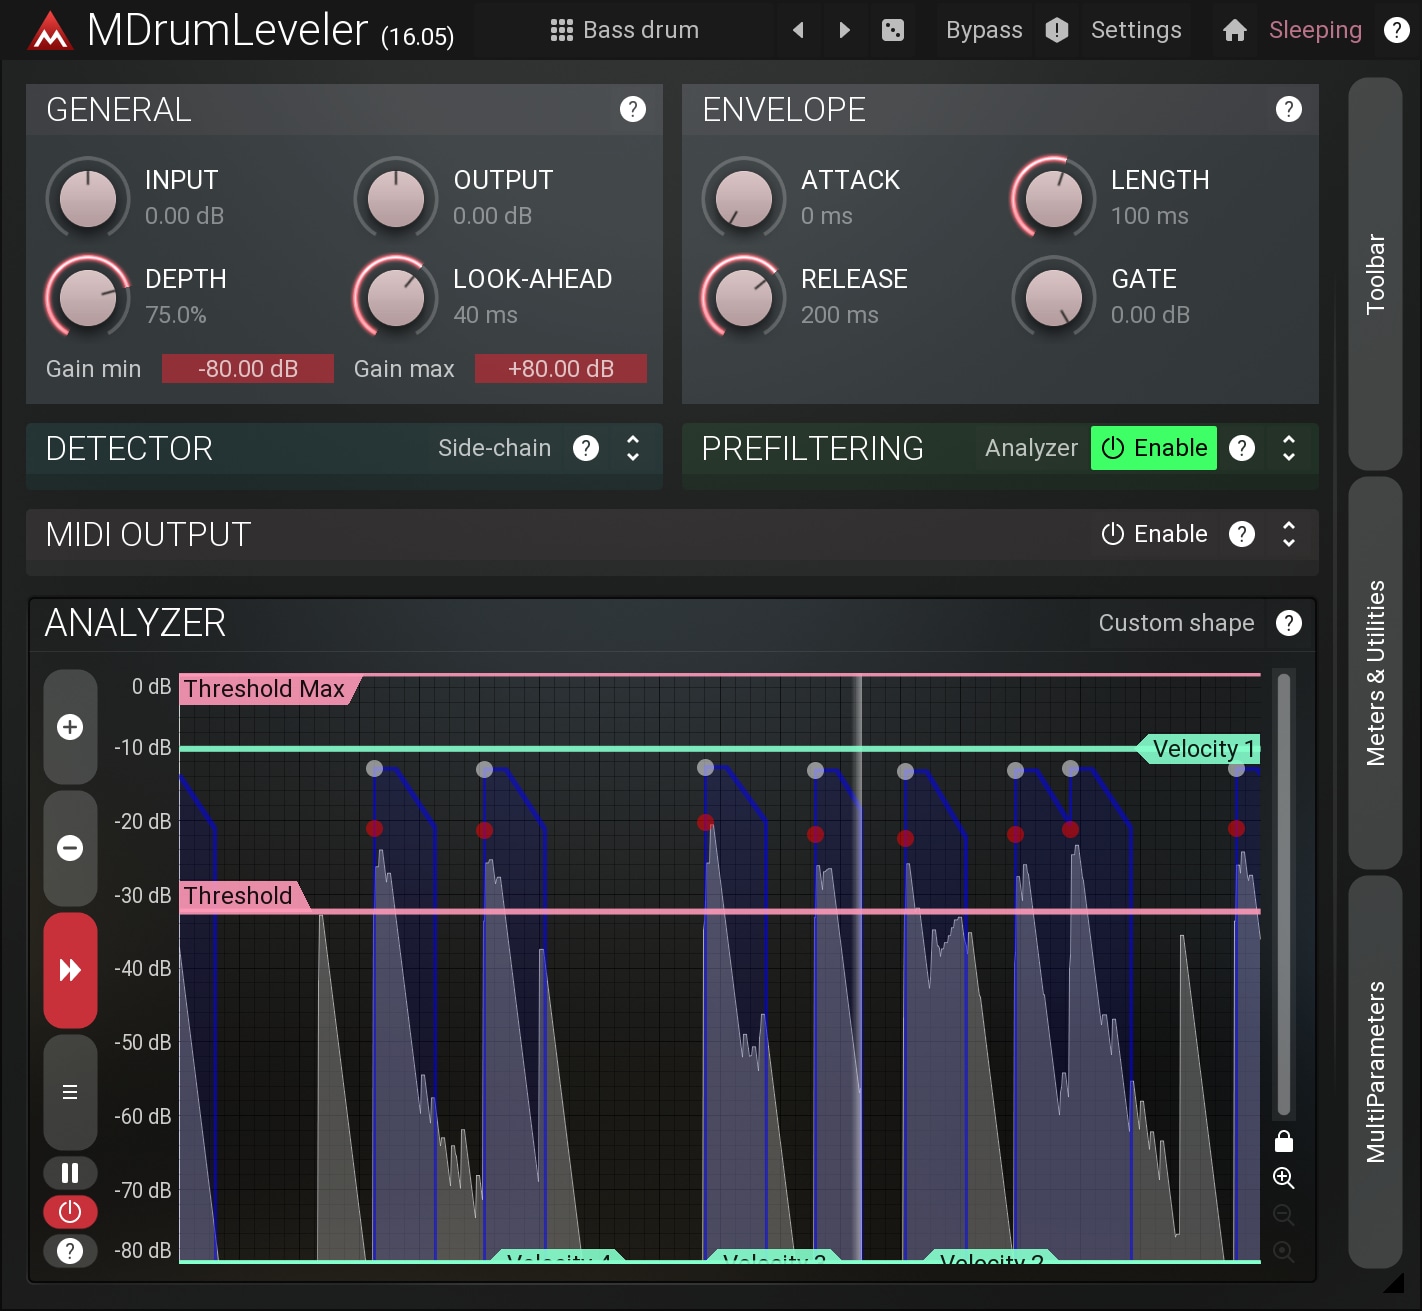Open the Settings menu
Image resolution: width=1422 pixels, height=1311 pixels.
pyautogui.click(x=1136, y=30)
